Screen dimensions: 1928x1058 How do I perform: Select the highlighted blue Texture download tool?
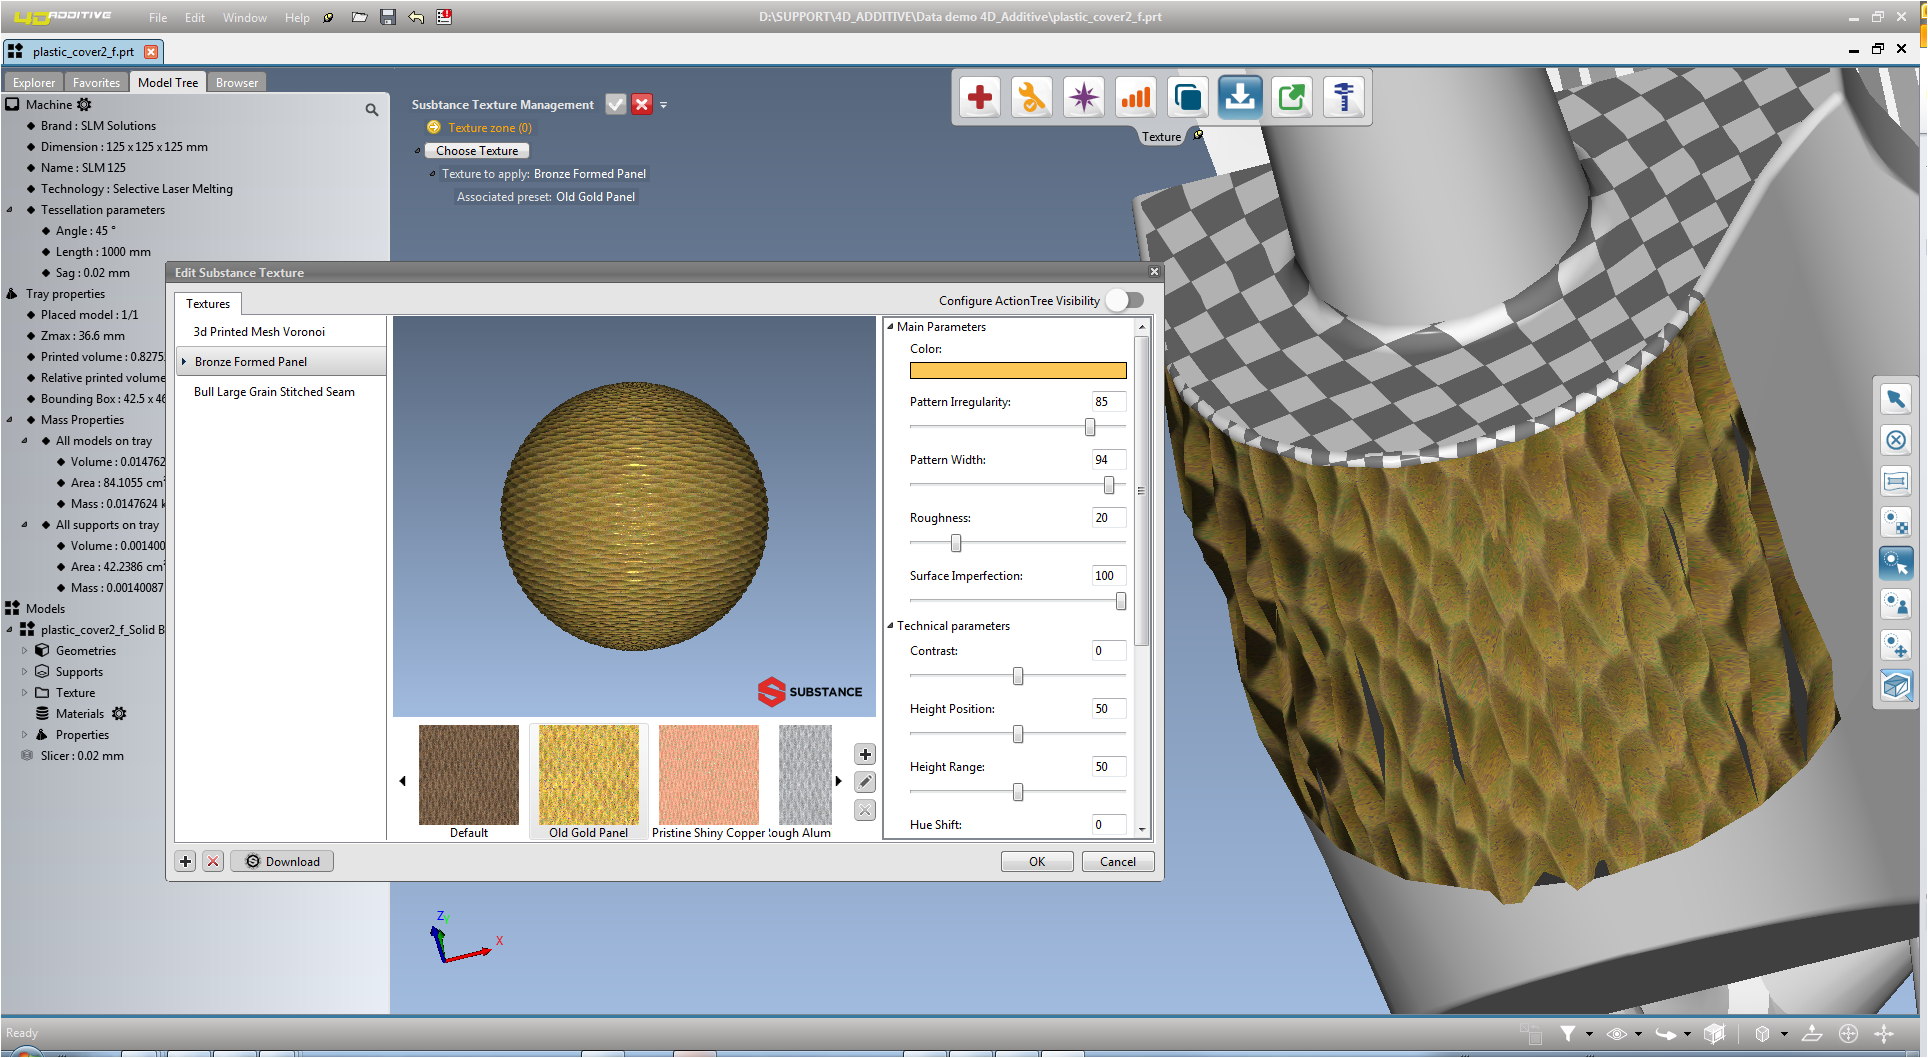tap(1239, 97)
